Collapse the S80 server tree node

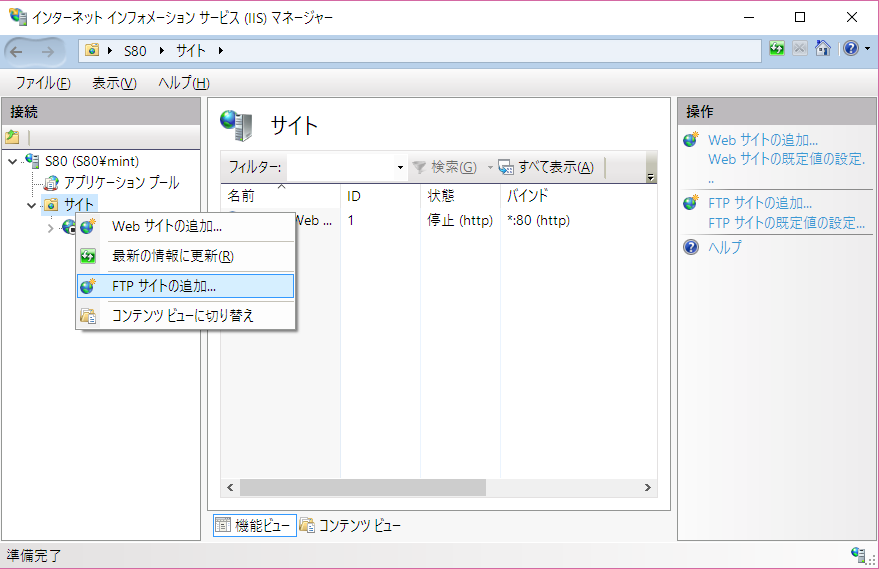pyautogui.click(x=12, y=161)
